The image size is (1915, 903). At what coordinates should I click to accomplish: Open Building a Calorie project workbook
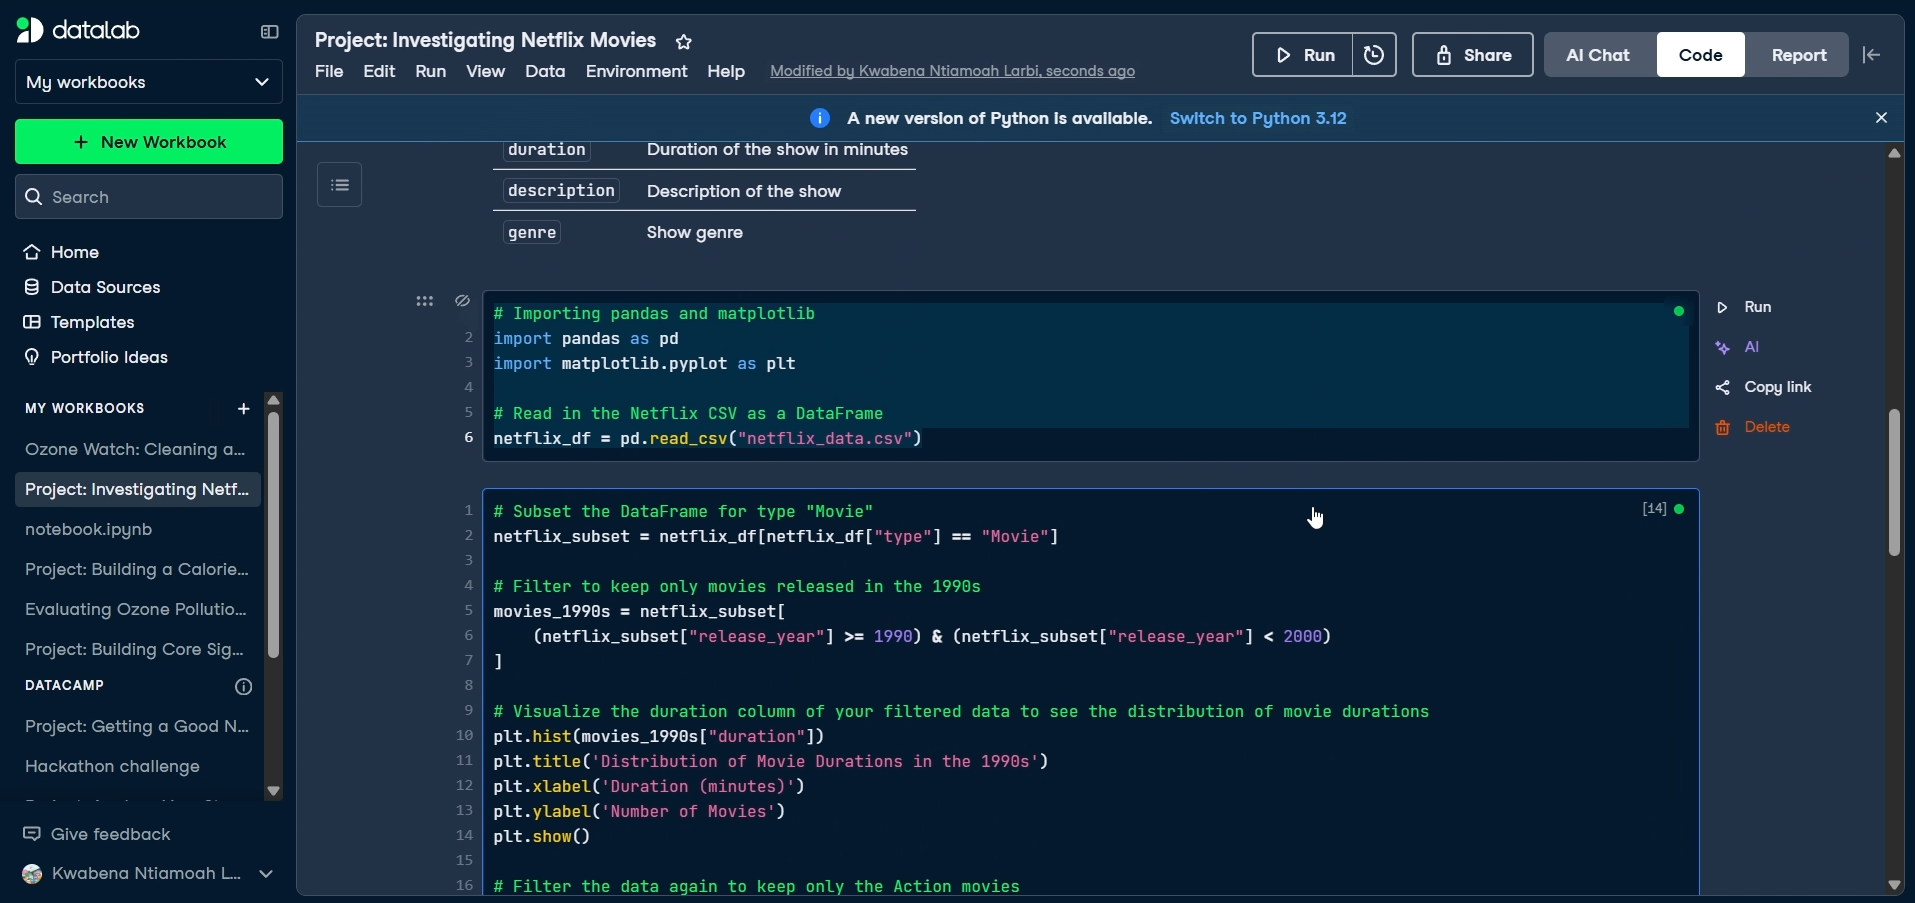137,570
